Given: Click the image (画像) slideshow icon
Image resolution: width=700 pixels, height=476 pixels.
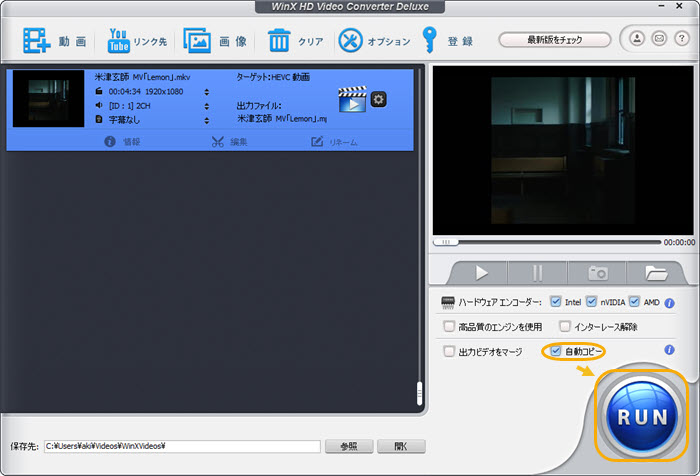Looking at the screenshot, I should click(x=197, y=41).
